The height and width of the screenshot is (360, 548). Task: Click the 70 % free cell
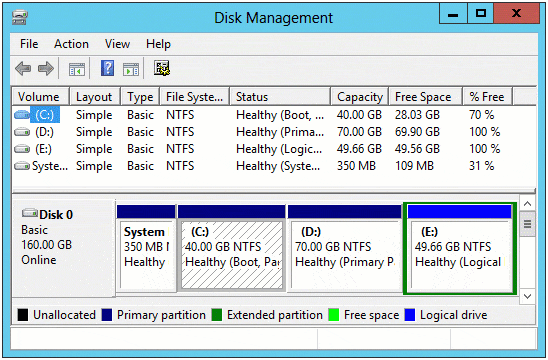[481, 115]
